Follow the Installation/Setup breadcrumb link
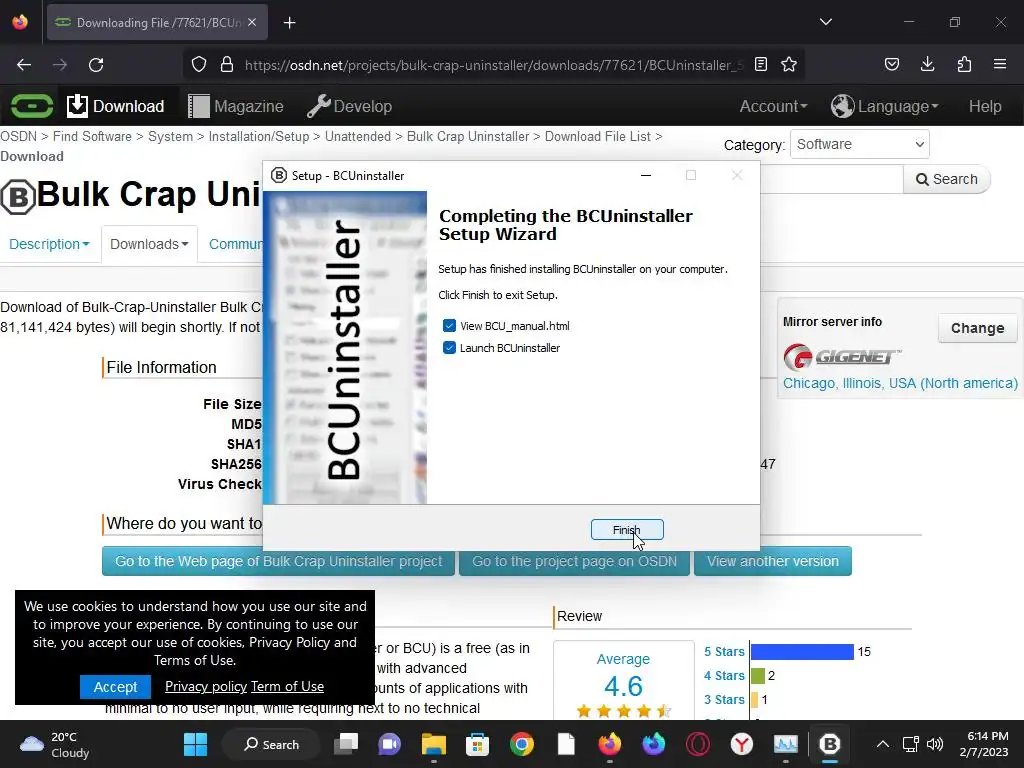The height and width of the screenshot is (768, 1024). (x=259, y=136)
